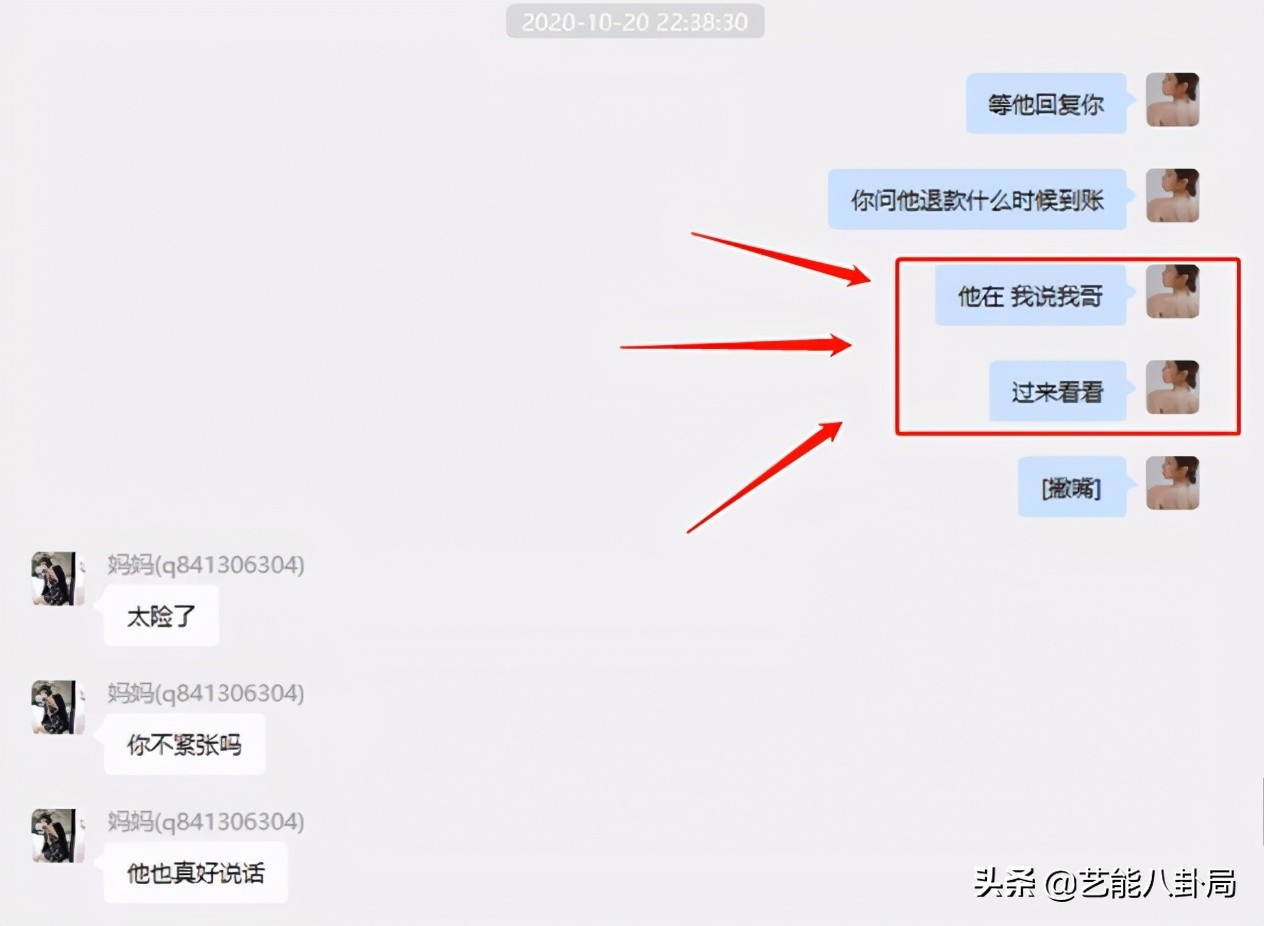Select the "你问他退款什么时候到账" message bubble
This screenshot has width=1264, height=926.
click(x=977, y=199)
